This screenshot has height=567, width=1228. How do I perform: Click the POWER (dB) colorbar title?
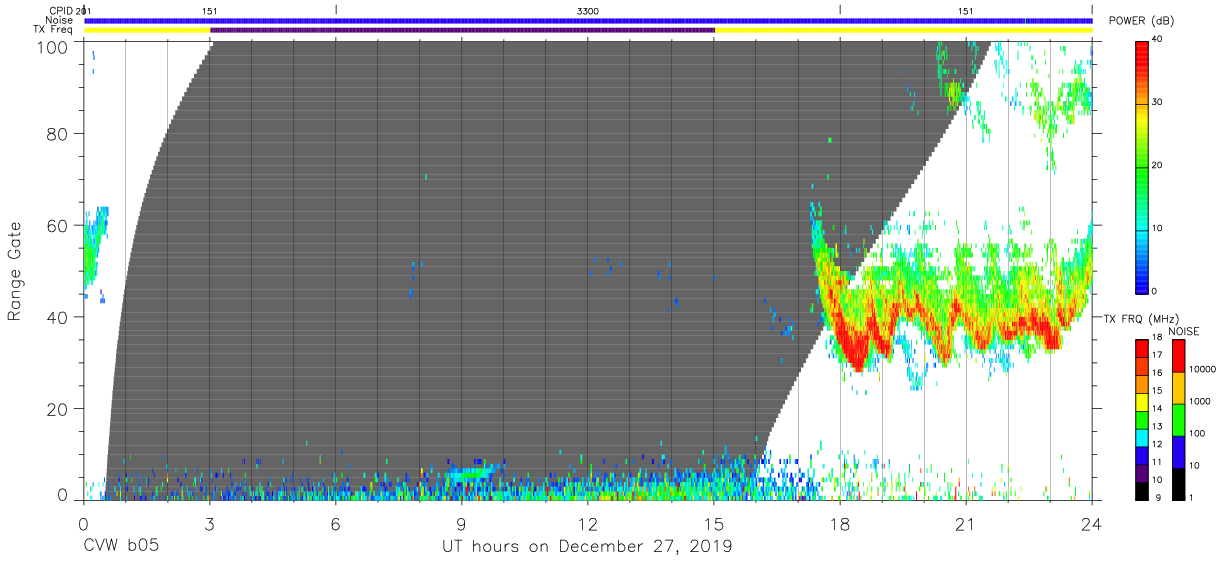(x=1139, y=21)
